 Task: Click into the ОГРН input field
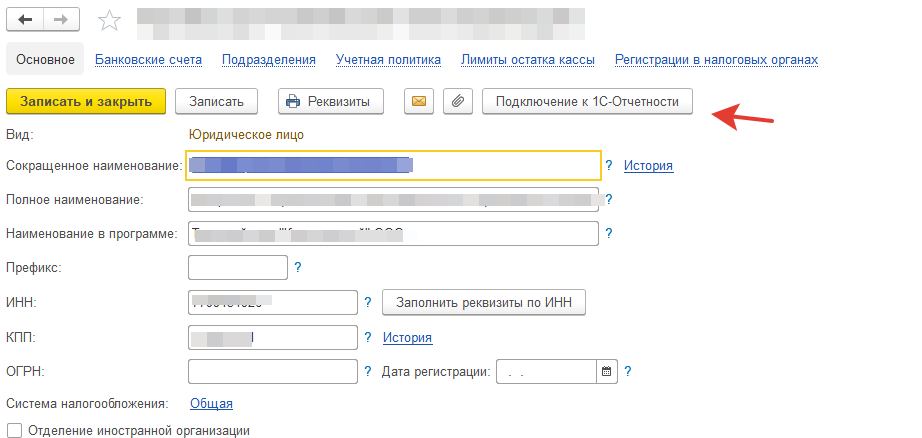click(272, 371)
